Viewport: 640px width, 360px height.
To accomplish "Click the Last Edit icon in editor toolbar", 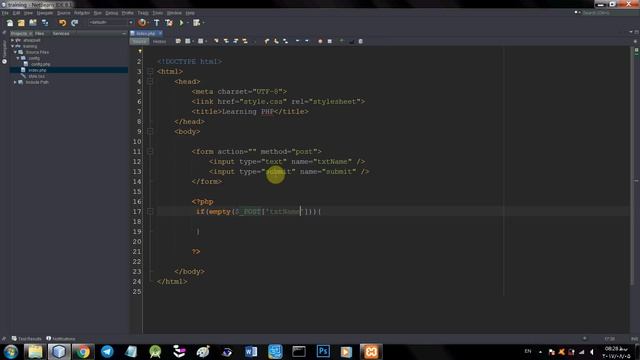I will (x=178, y=41).
